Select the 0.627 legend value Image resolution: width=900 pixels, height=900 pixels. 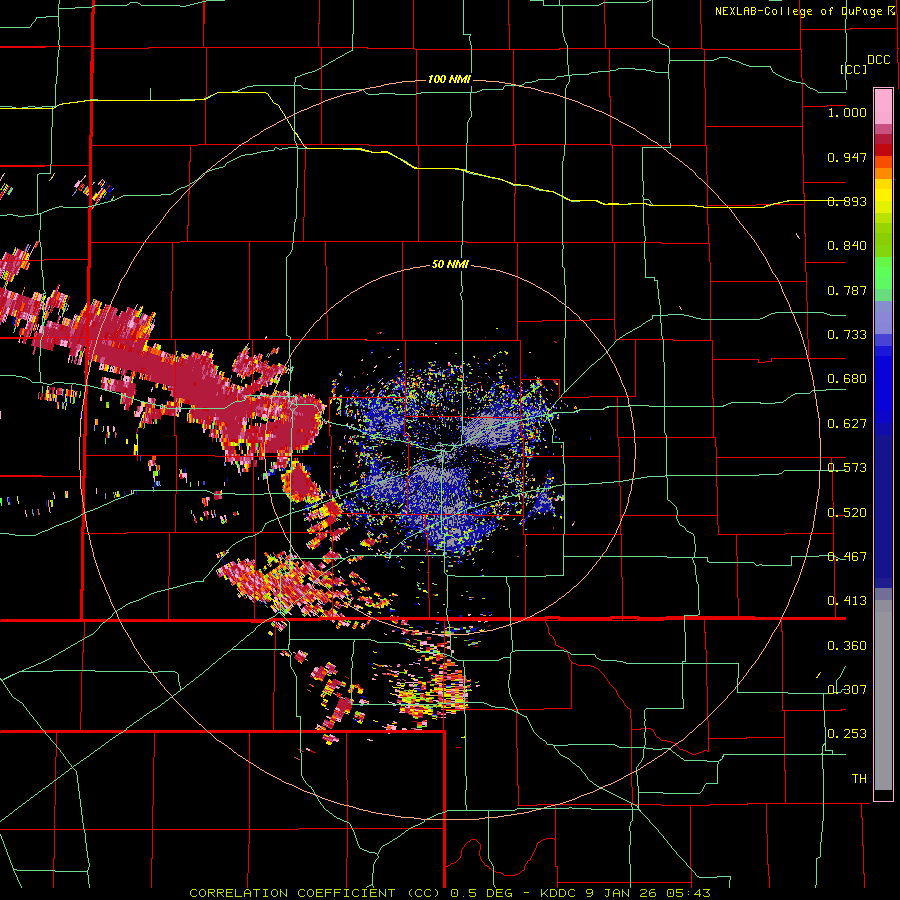click(847, 424)
